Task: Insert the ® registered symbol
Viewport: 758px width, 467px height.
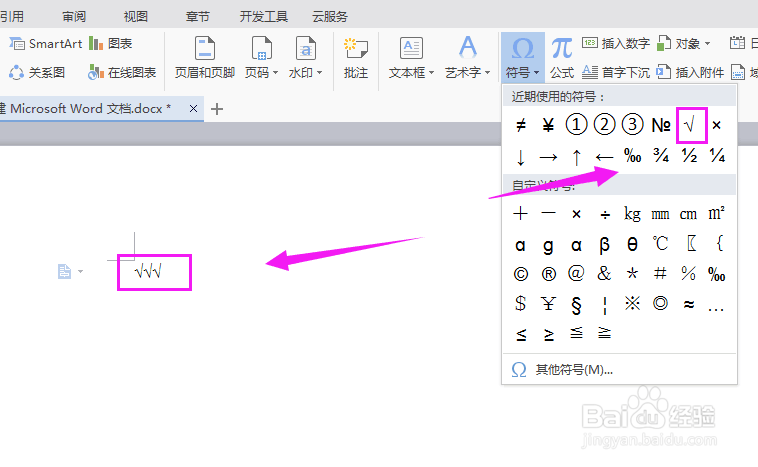Action: coord(548,274)
